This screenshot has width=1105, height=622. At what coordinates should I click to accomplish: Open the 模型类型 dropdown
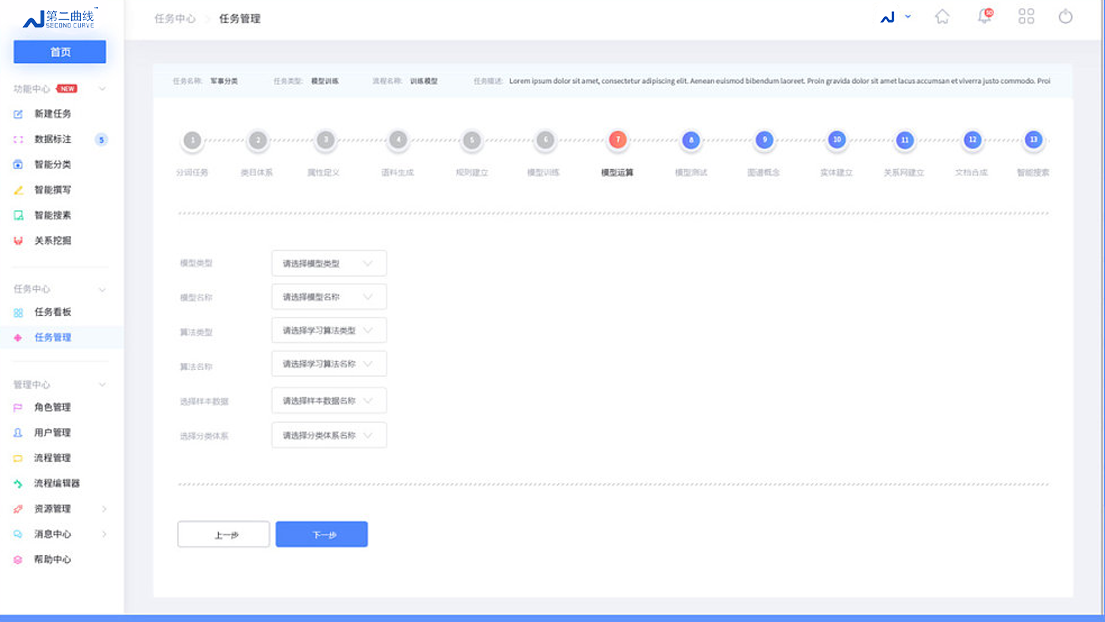click(328, 264)
